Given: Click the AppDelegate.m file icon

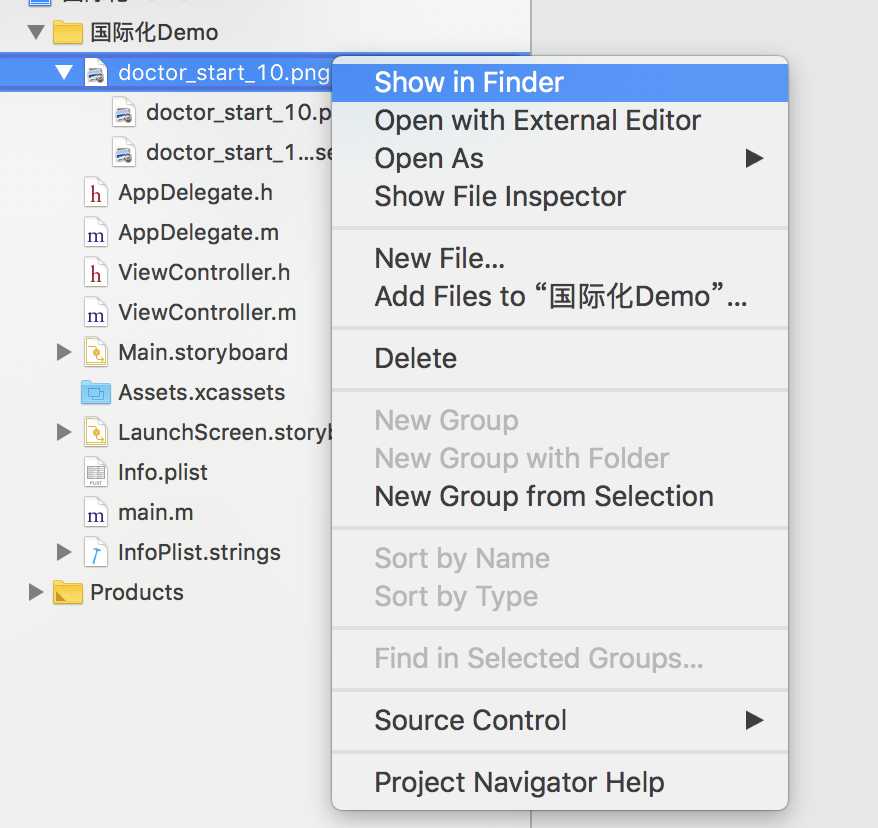Looking at the screenshot, I should (95, 233).
